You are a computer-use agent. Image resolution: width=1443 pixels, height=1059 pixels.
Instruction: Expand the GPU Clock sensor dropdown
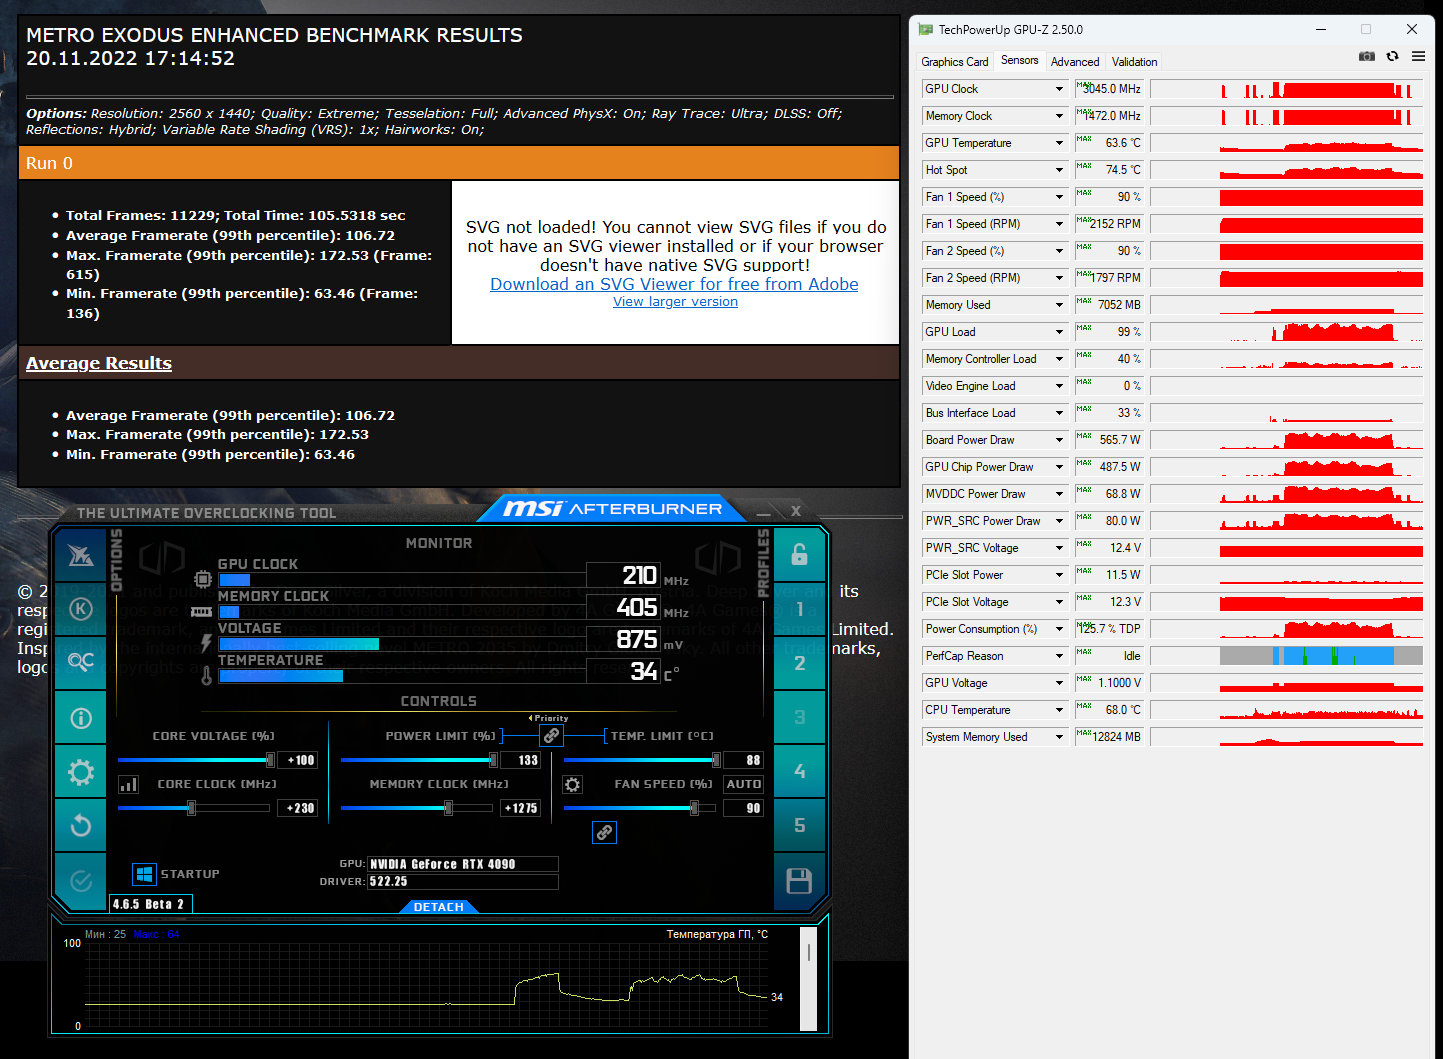click(1060, 89)
